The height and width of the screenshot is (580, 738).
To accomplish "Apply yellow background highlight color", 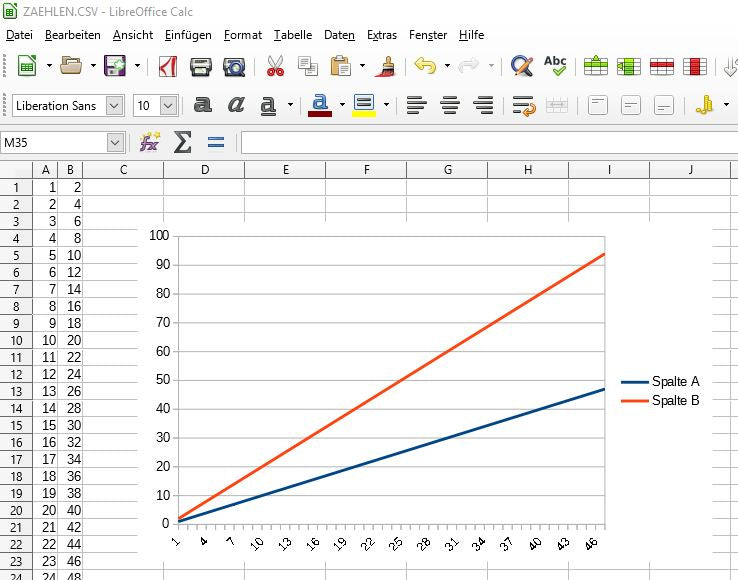I will 364,105.
